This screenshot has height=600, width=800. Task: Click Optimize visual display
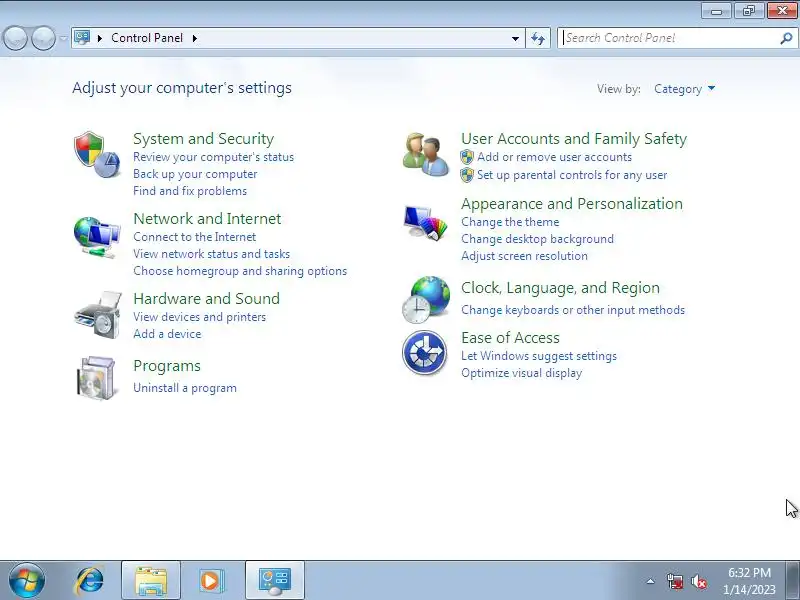[521, 373]
